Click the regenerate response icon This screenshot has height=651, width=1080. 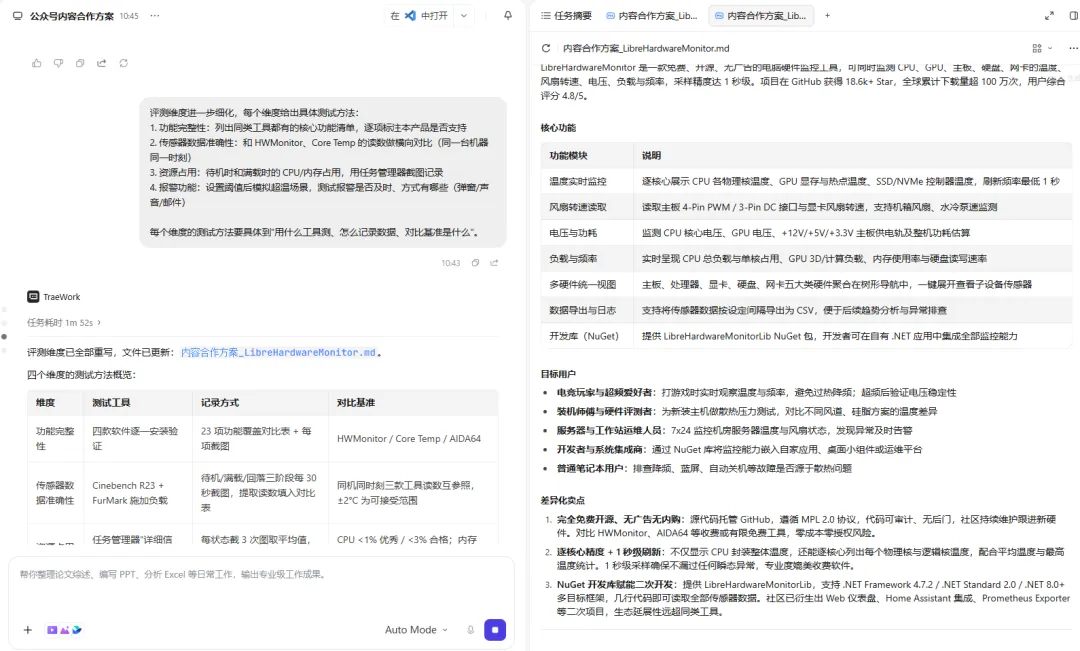(x=123, y=63)
